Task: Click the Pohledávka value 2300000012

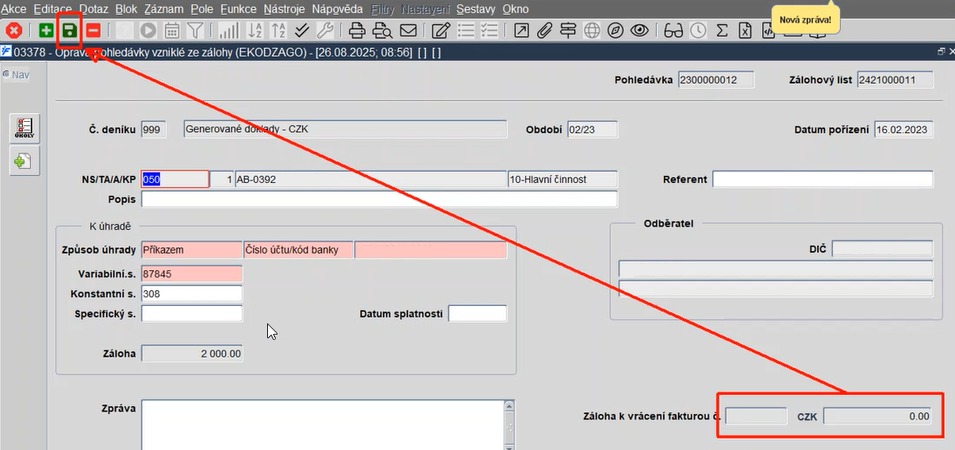Action: tap(716, 80)
